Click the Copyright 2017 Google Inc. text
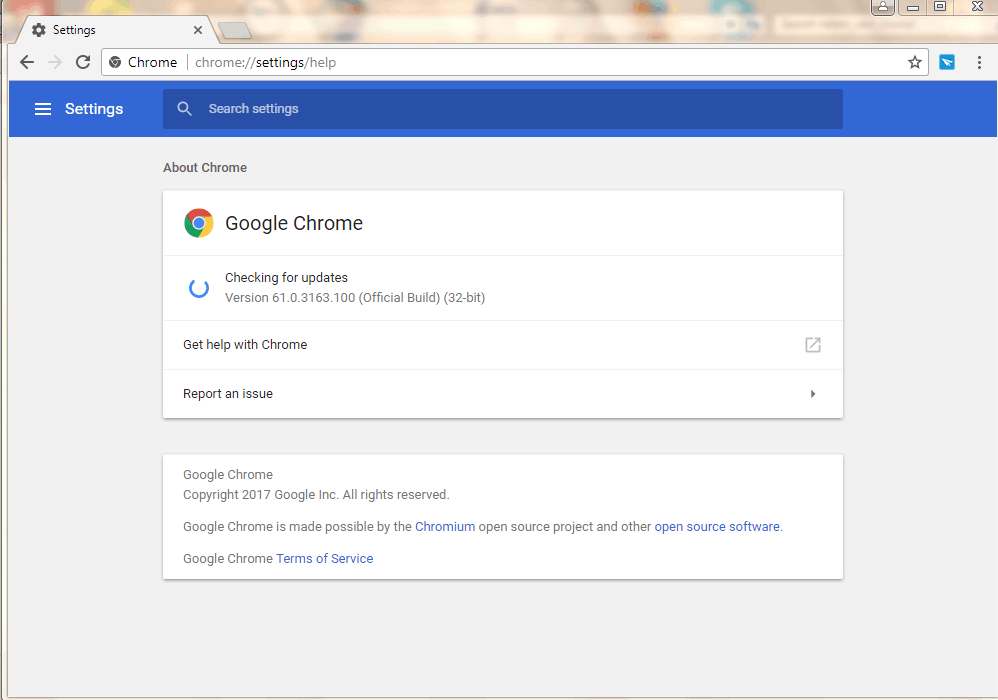This screenshot has width=998, height=700. 316,495
